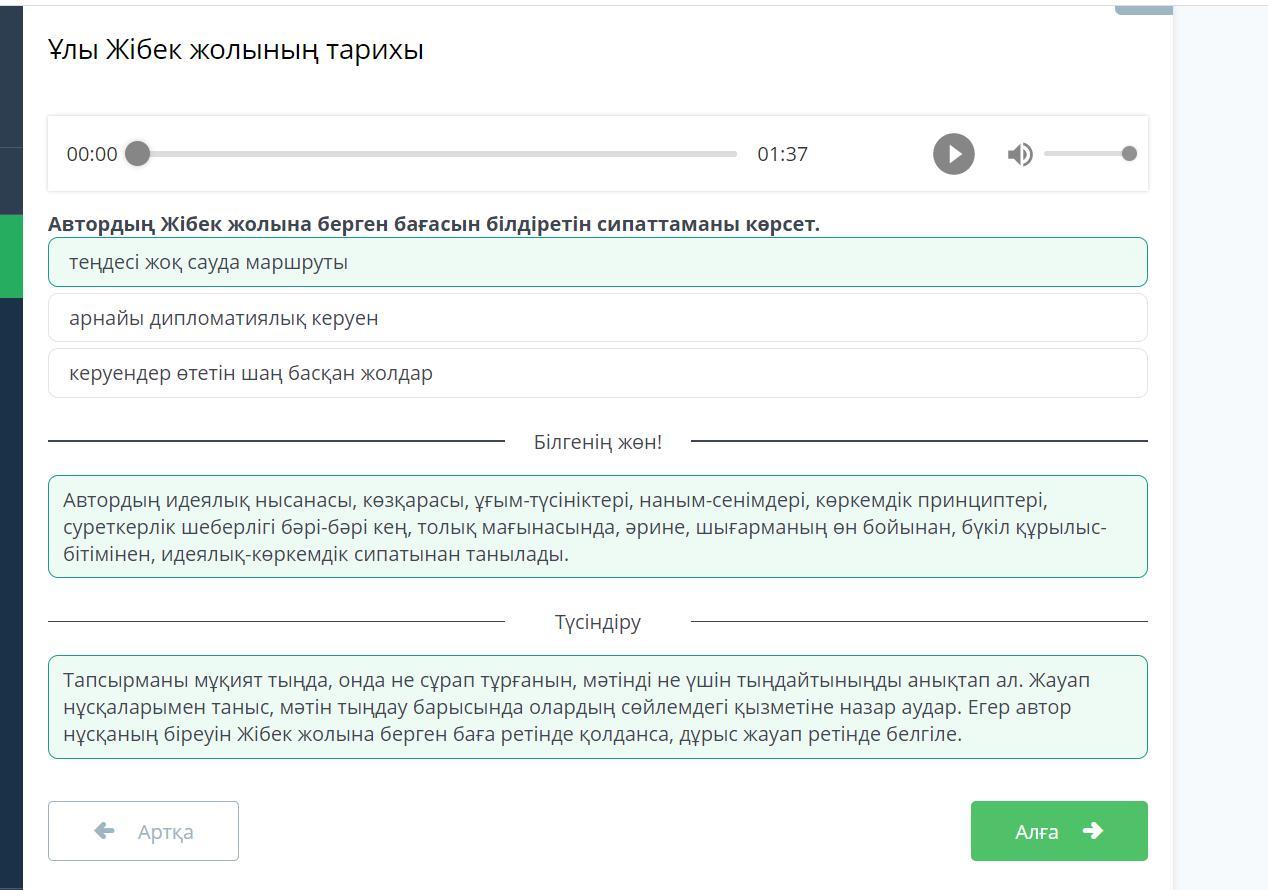Go back with the Артқа button
The height and width of the screenshot is (890, 1268).
(143, 831)
